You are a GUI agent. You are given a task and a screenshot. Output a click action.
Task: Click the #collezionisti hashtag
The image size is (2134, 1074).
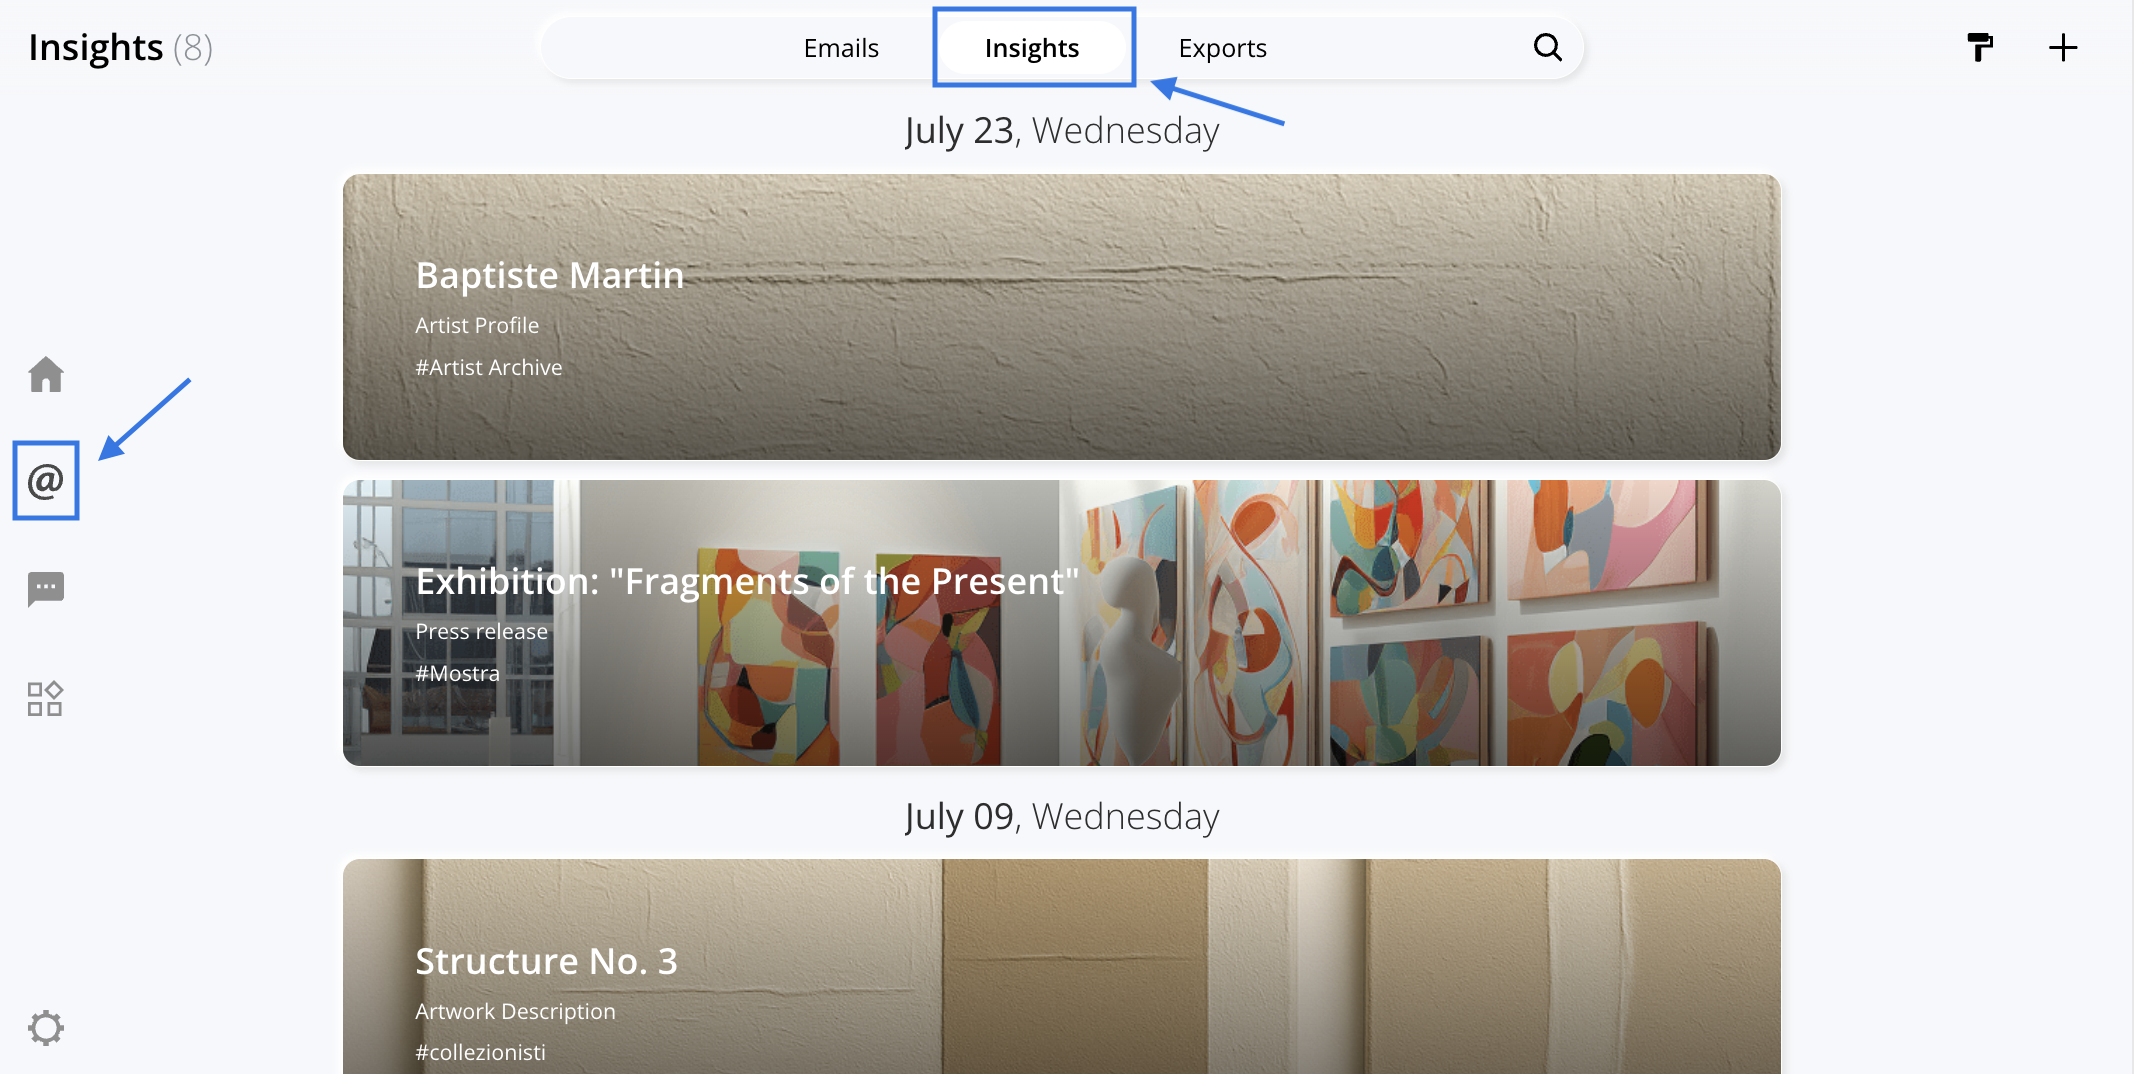click(x=480, y=1052)
